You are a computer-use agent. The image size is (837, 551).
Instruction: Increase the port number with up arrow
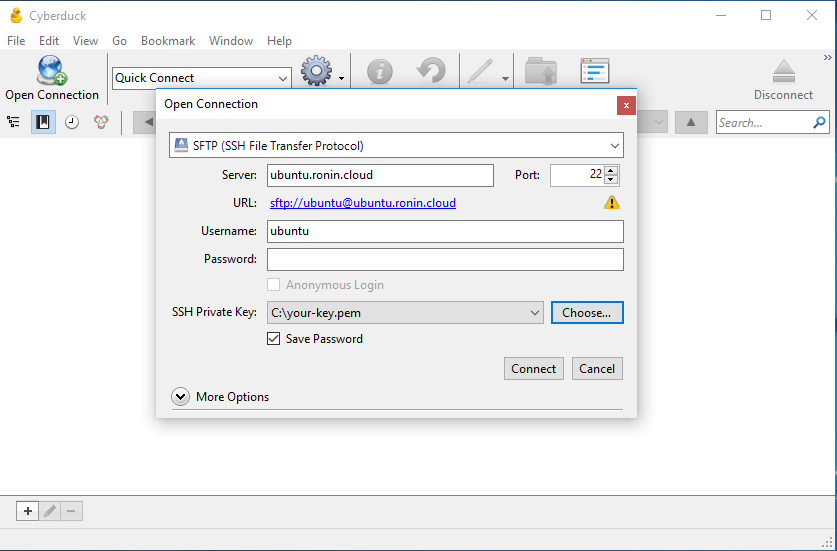coord(612,171)
